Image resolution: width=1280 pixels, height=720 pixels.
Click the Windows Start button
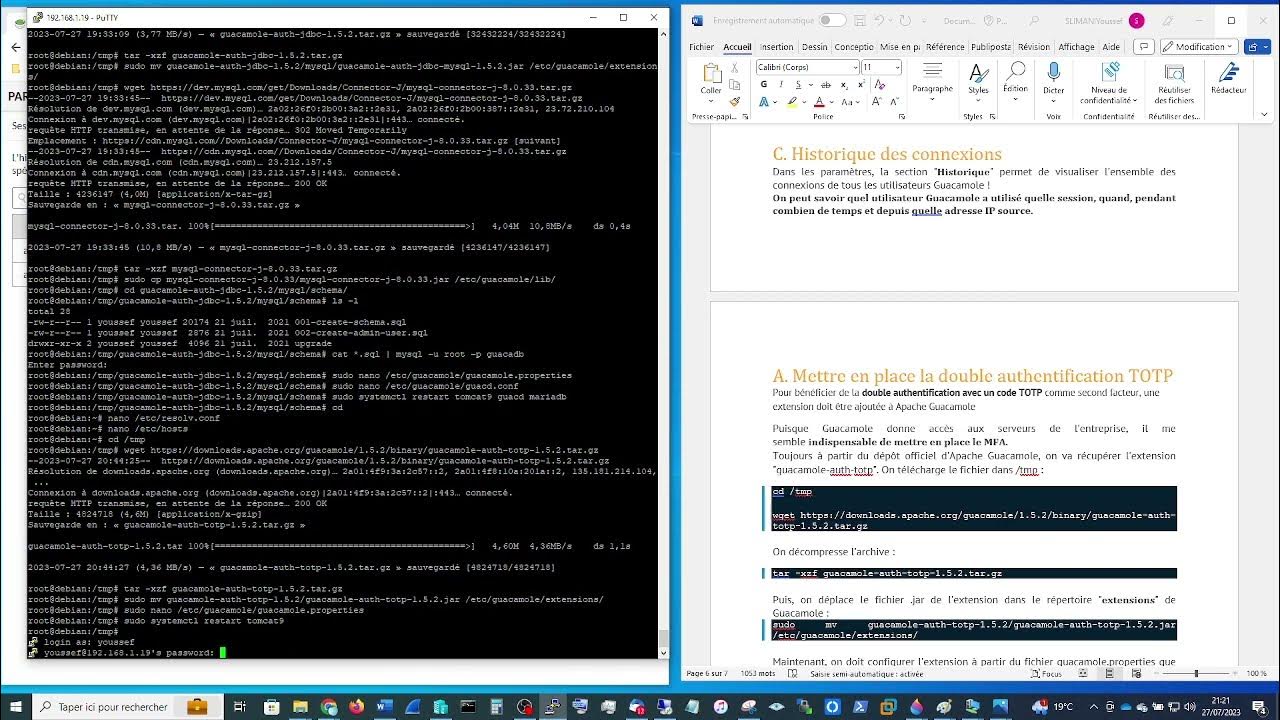(x=15, y=707)
